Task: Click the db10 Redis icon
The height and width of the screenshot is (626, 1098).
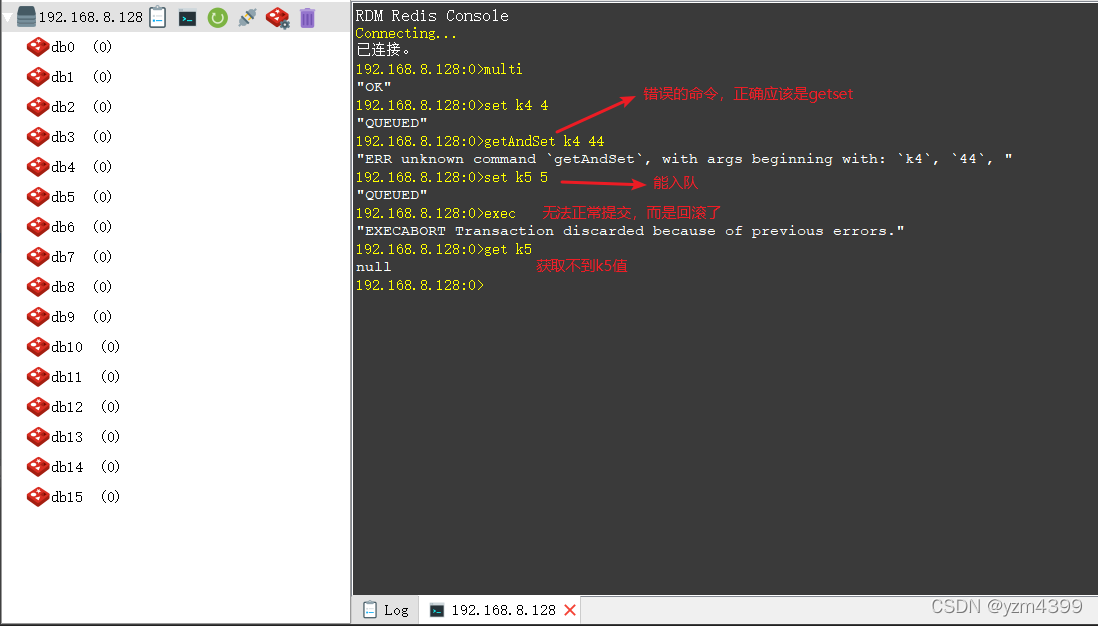Action: click(x=38, y=347)
